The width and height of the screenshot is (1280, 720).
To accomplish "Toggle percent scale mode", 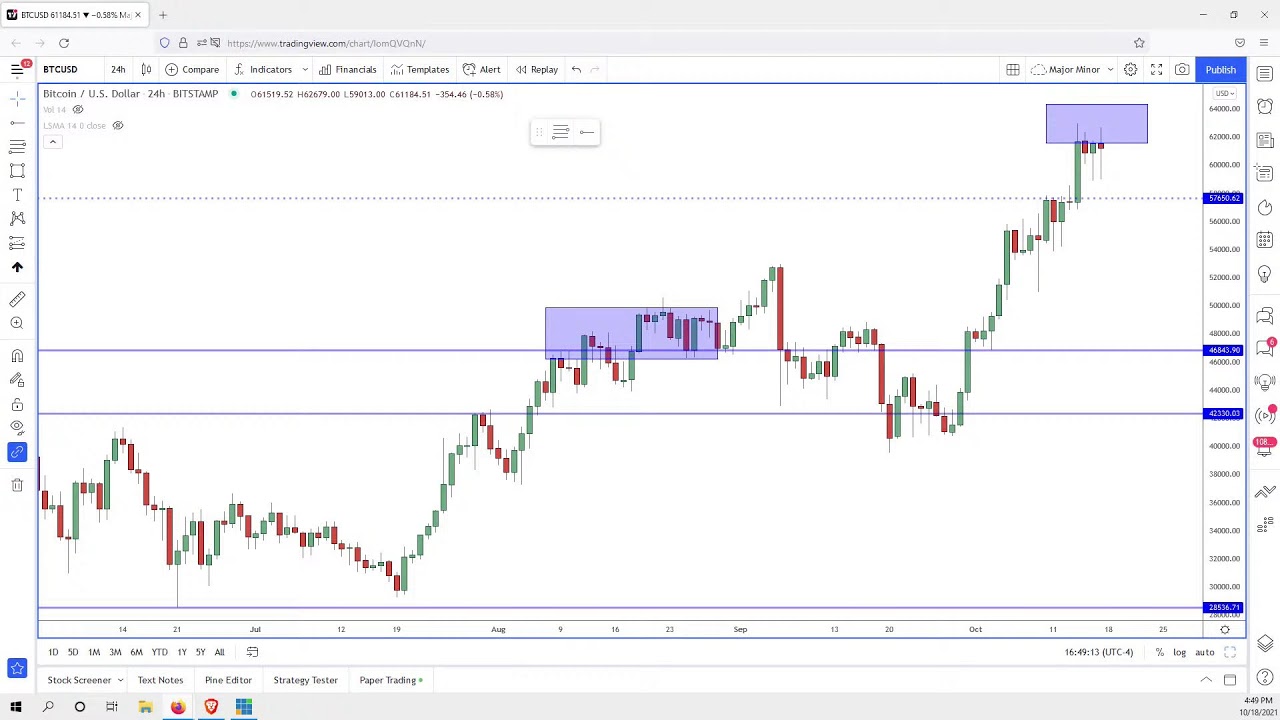I will click(x=1159, y=652).
